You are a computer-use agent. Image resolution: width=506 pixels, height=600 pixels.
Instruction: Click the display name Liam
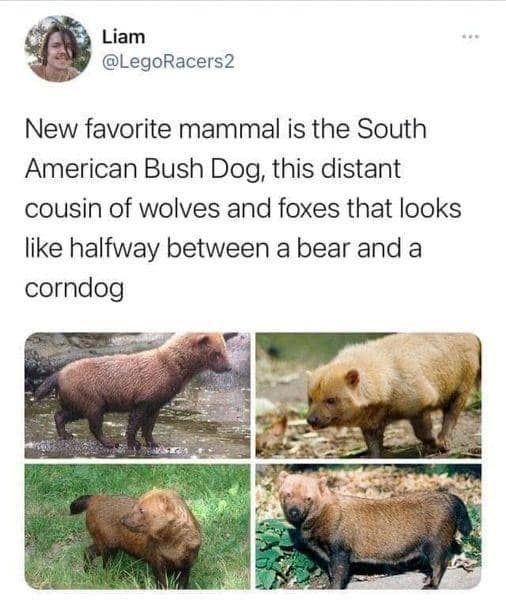point(123,37)
